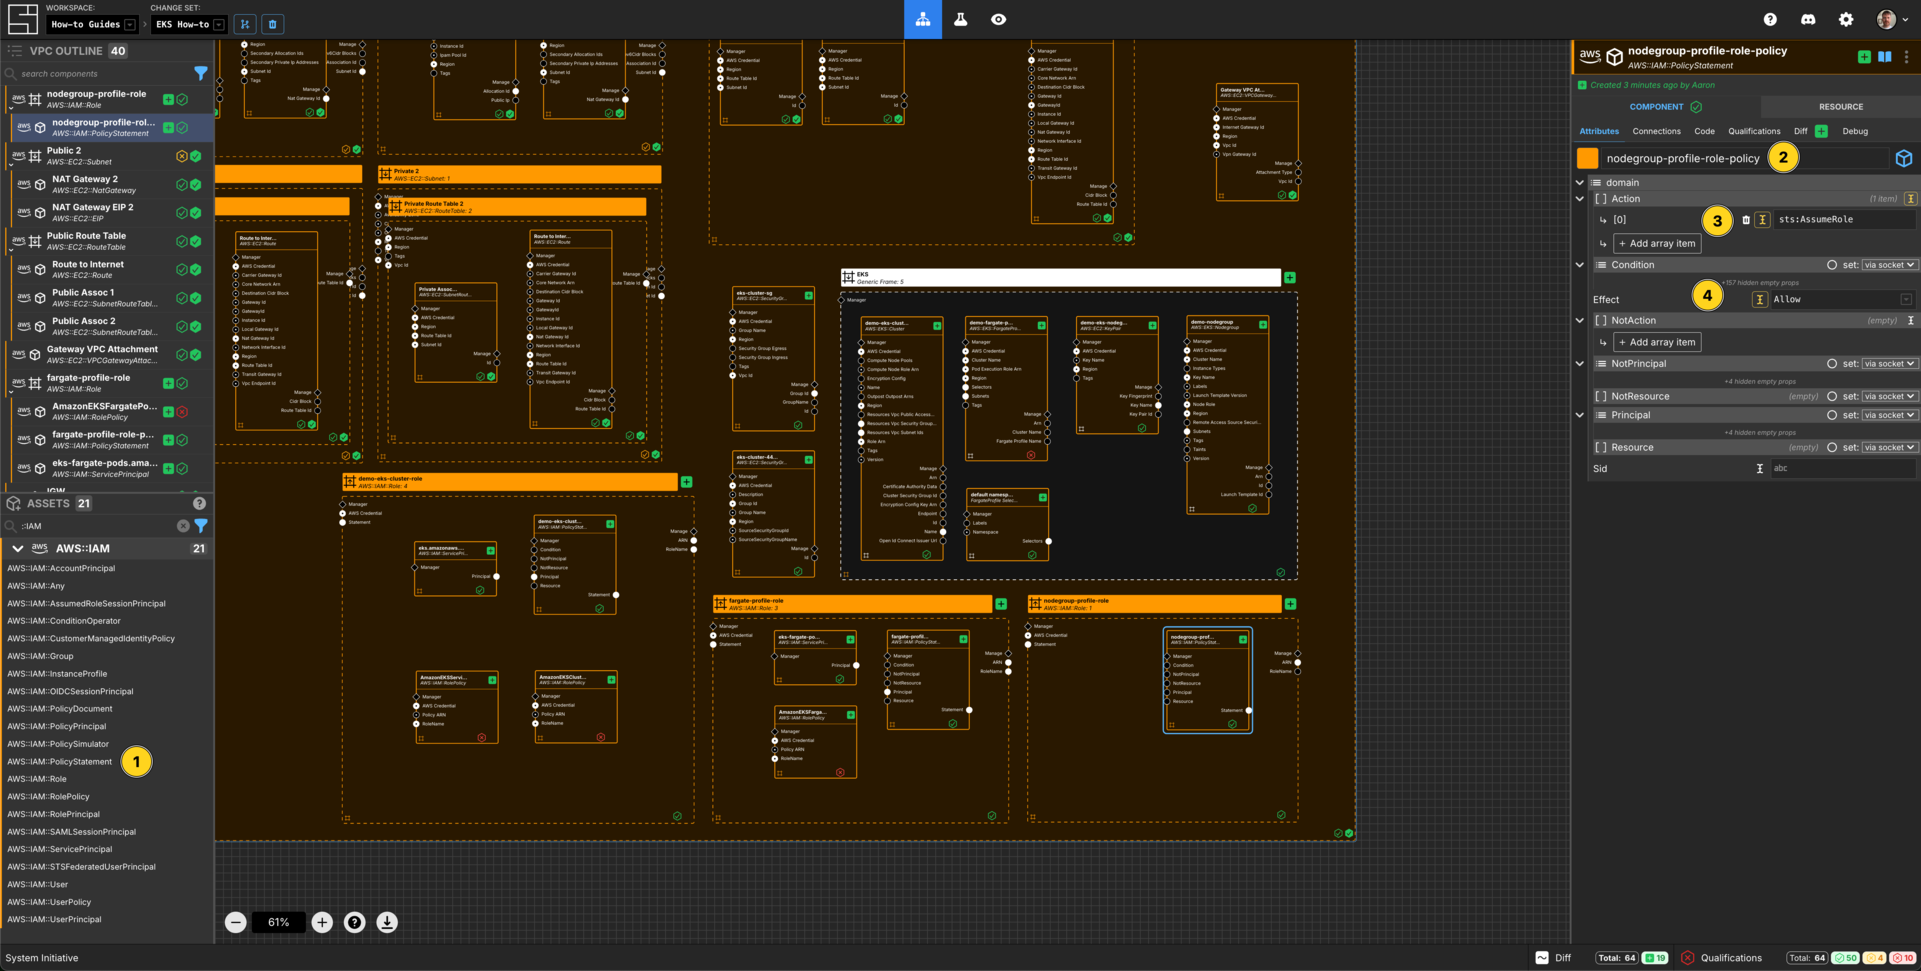Screen dimensions: 1921x971
Task: Collapse the Action array section
Action: click(x=1580, y=199)
